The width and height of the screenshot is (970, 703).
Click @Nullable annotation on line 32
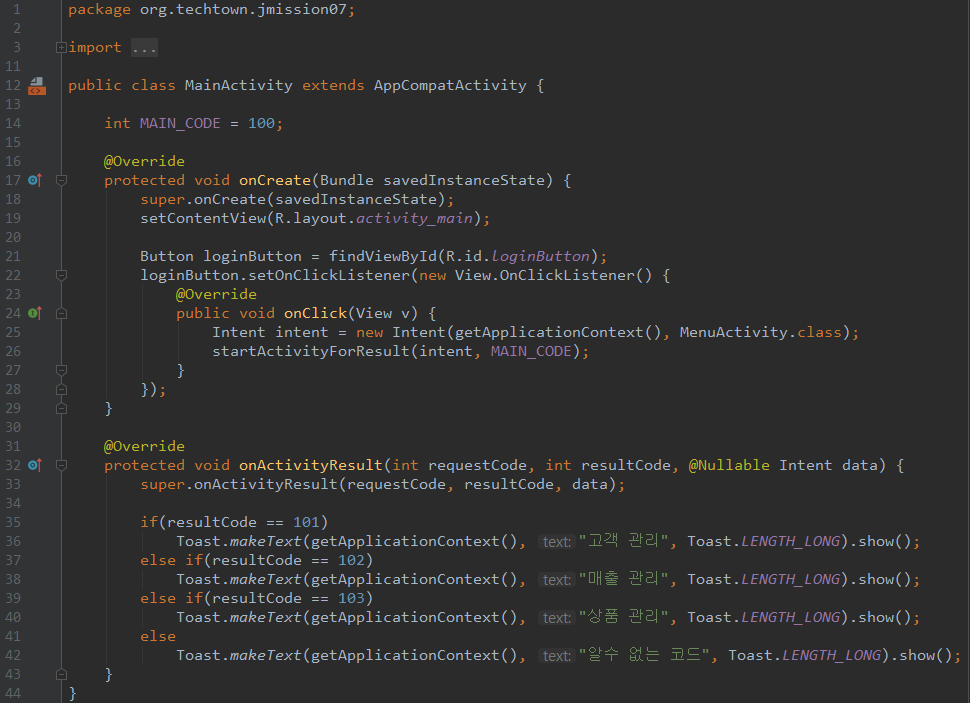coord(729,465)
